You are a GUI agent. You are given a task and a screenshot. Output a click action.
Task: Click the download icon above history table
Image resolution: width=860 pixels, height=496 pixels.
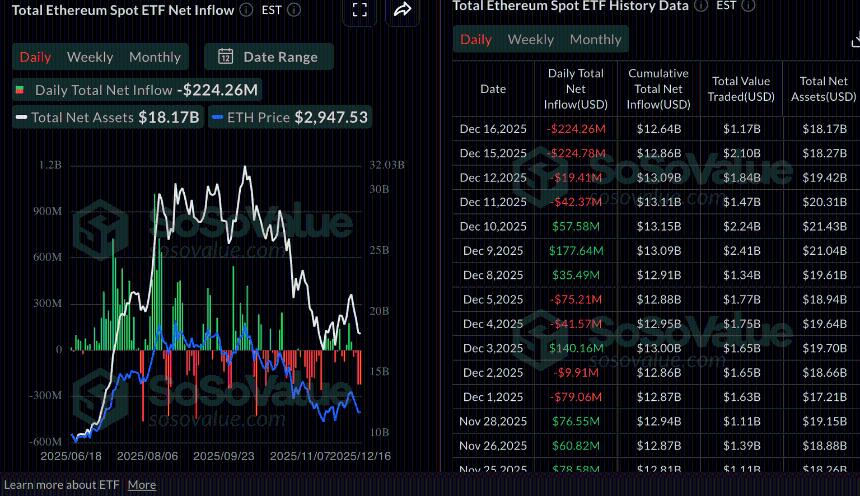click(855, 40)
